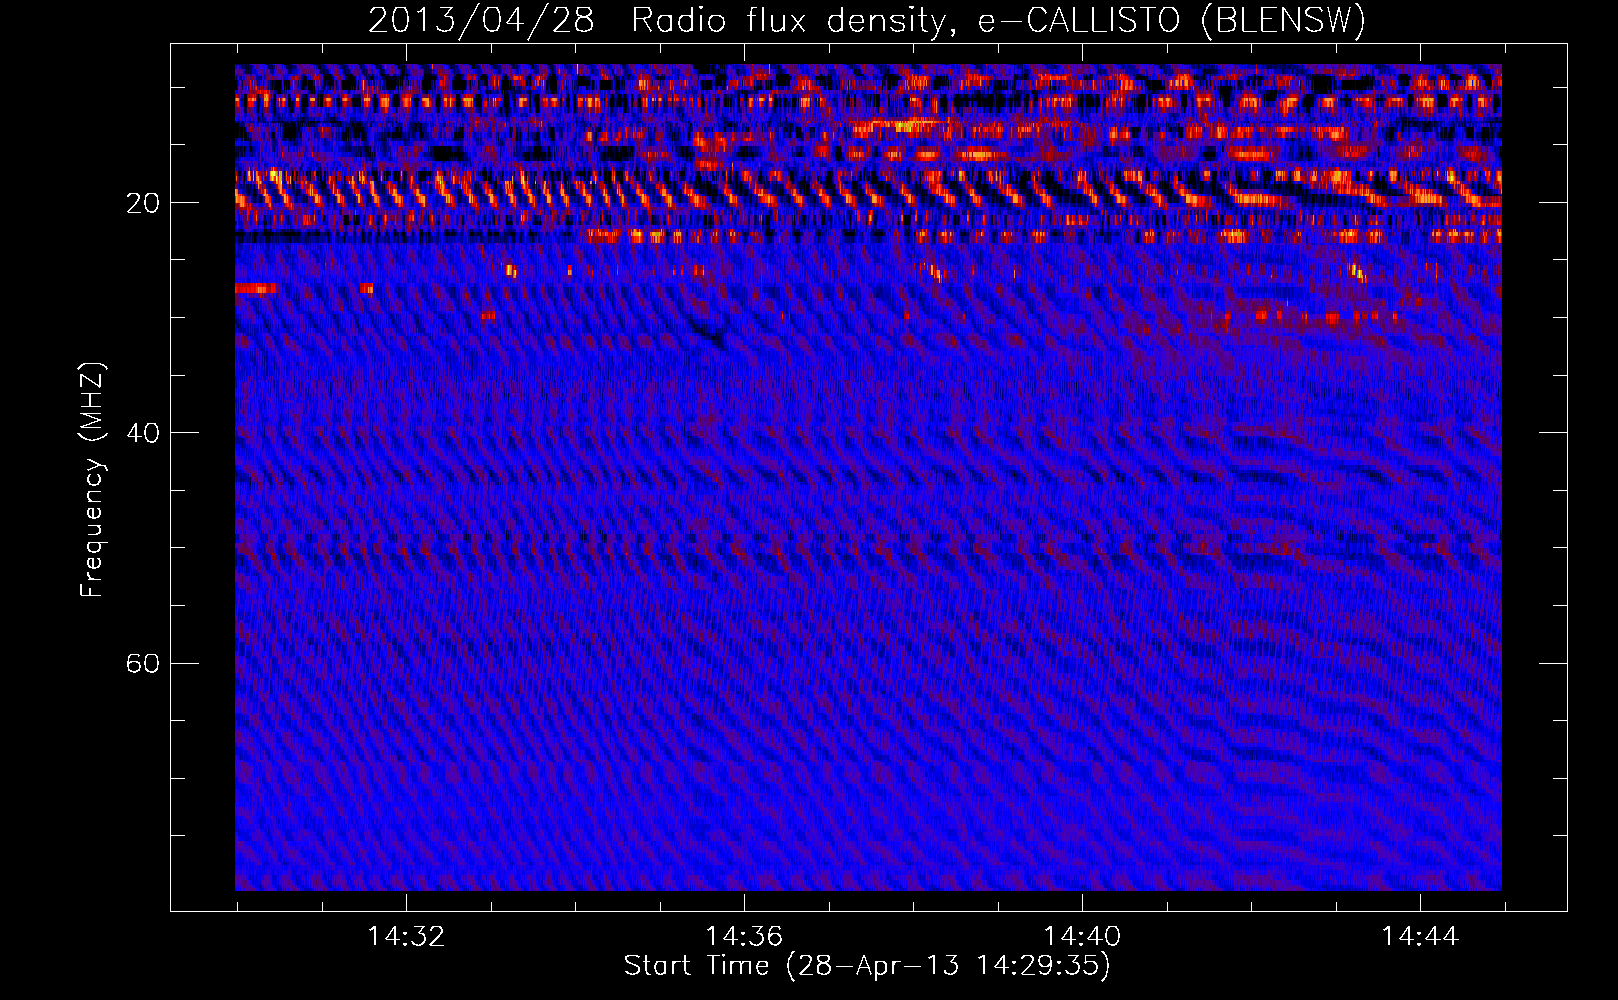Click the 14:44 time tick label
Viewport: 1618px width, 1000px height.
(1420, 937)
